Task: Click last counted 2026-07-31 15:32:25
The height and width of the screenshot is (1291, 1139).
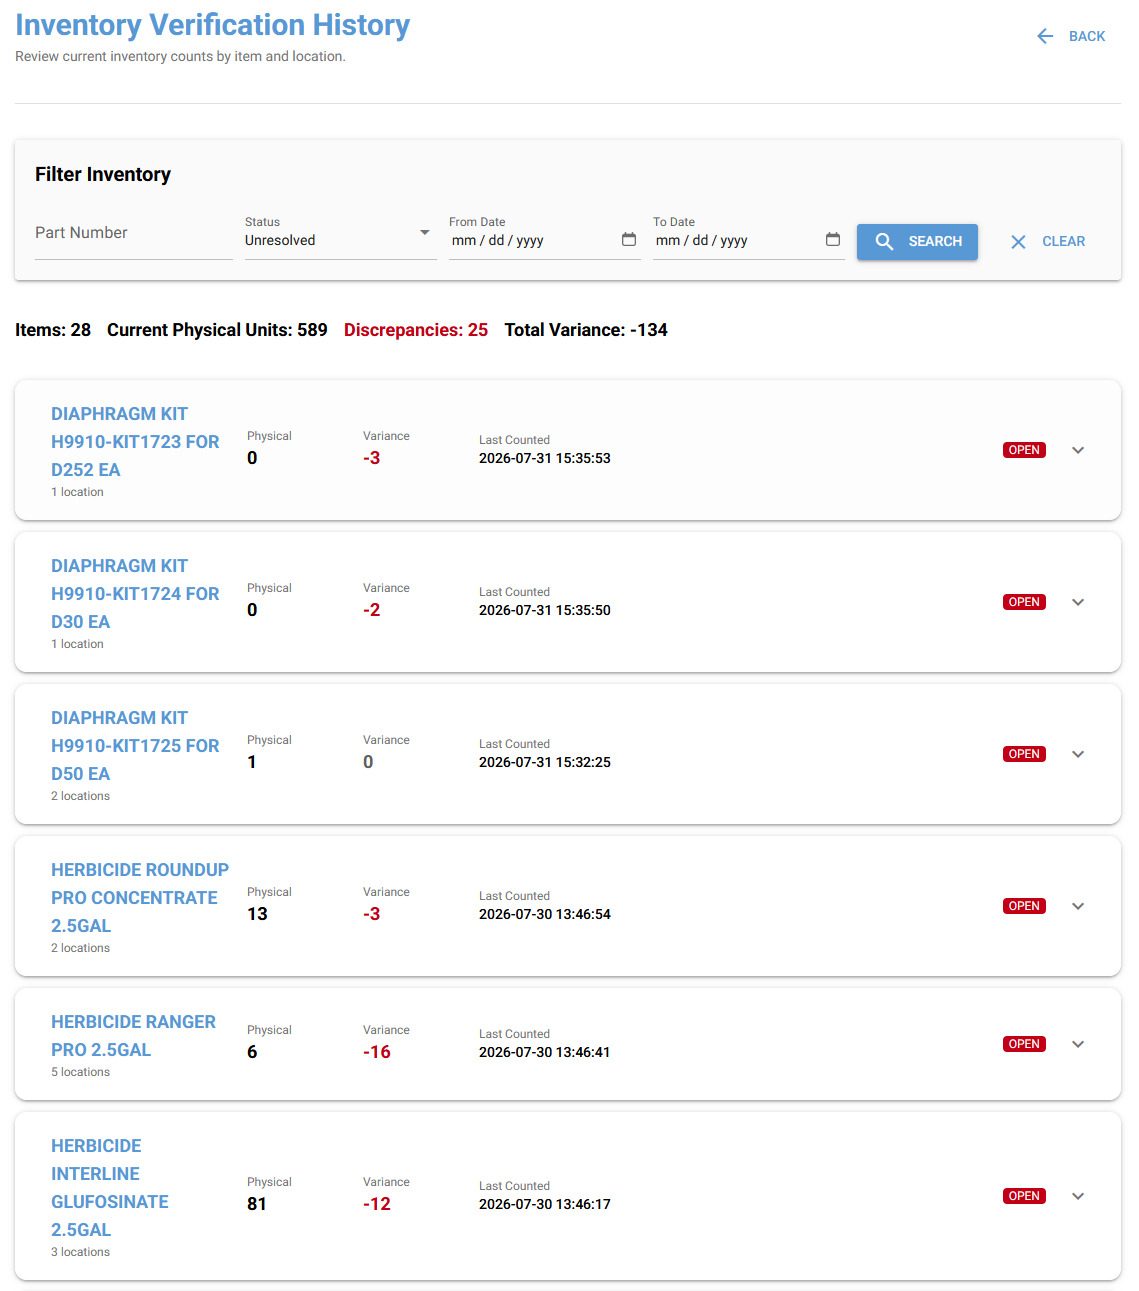Action: pos(545,762)
